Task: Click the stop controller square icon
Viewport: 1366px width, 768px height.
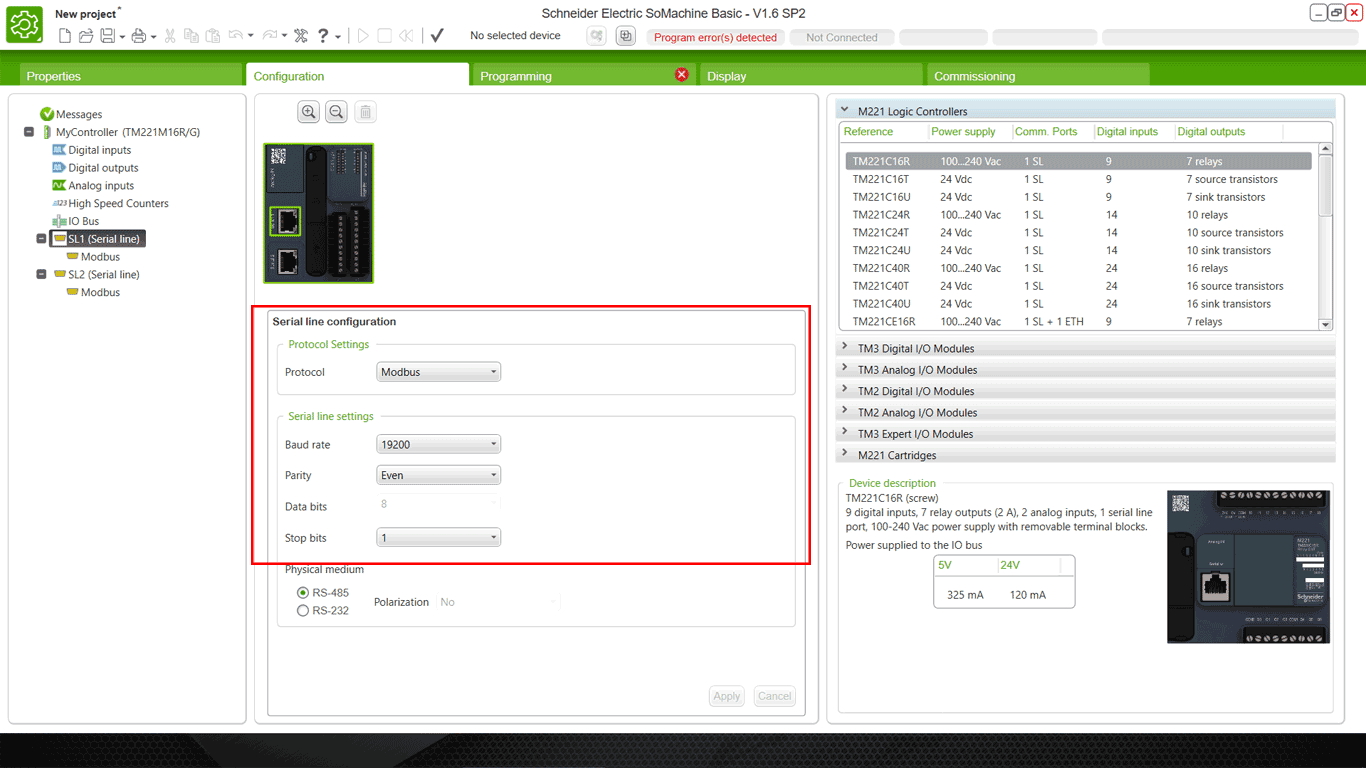Action: pos(385,36)
